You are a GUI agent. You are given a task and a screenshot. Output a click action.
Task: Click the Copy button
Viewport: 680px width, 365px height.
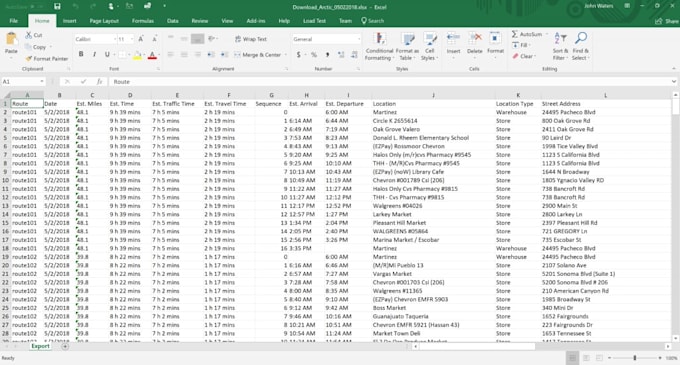[x=35, y=47]
